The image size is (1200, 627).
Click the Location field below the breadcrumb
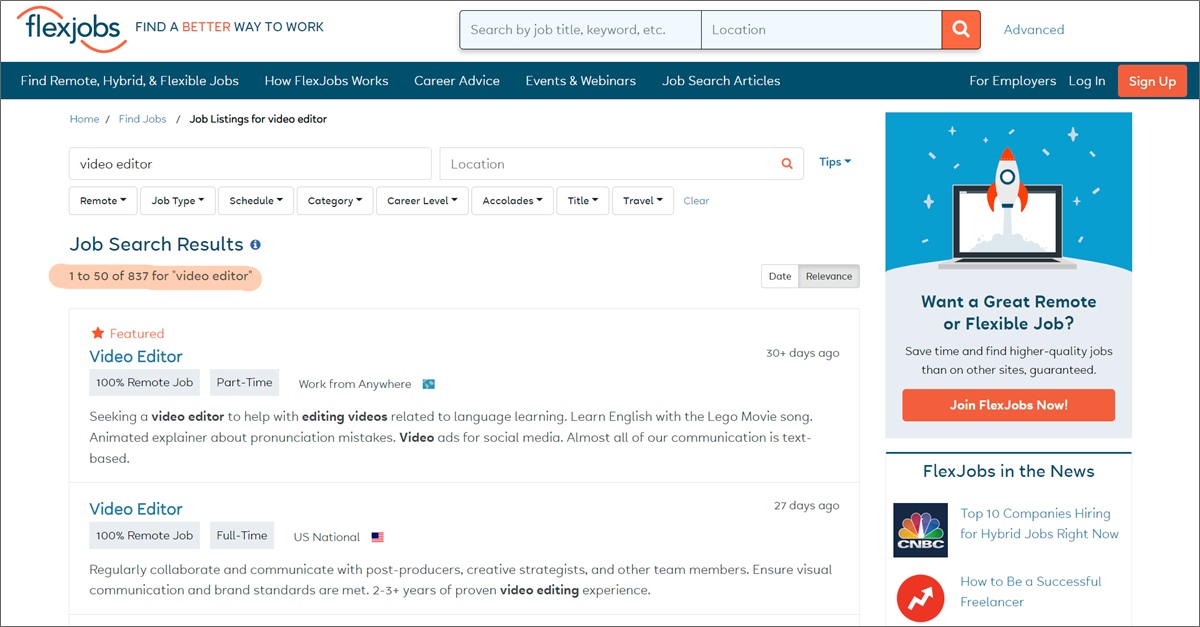621,164
